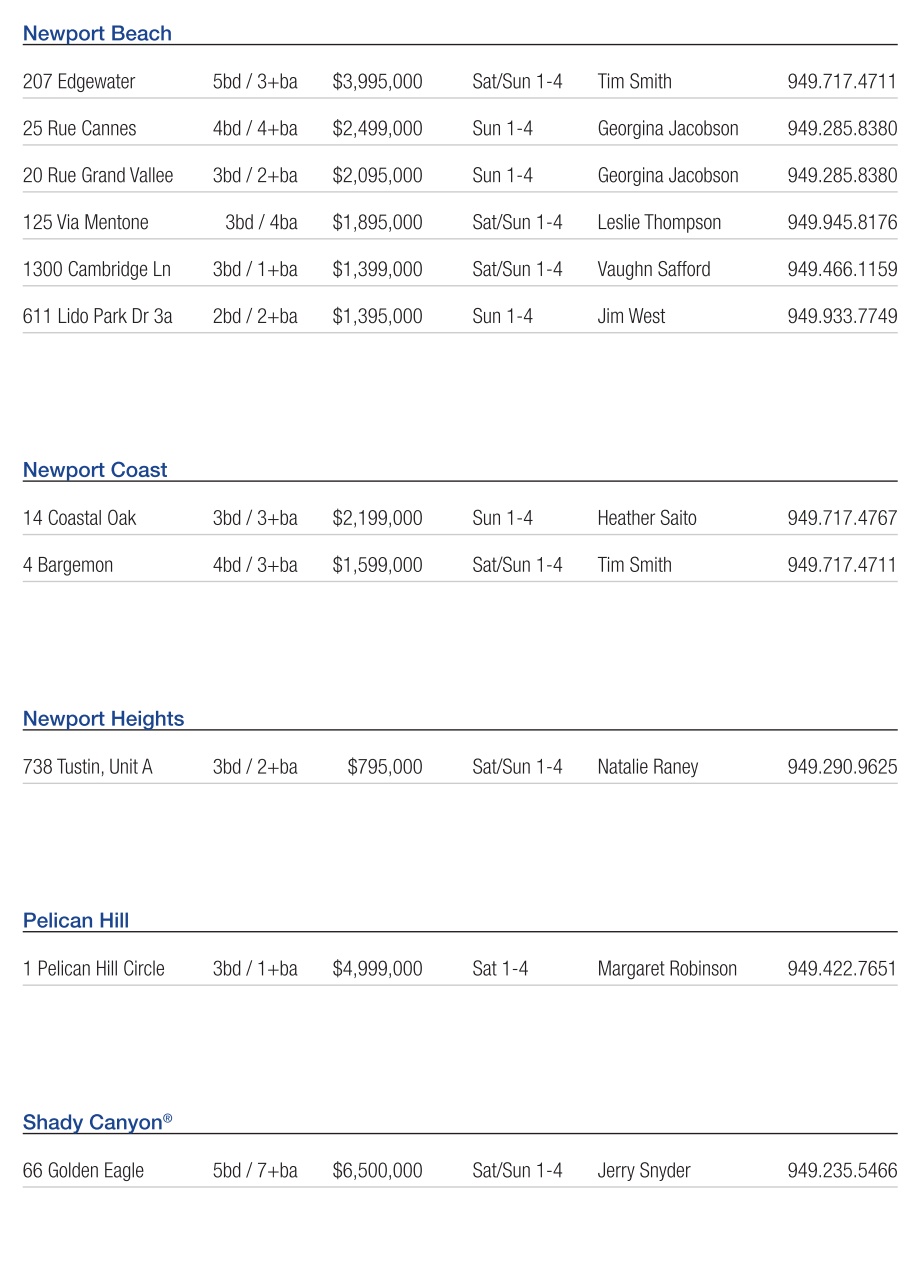Click the Shady Canyon heading

coord(93,1123)
